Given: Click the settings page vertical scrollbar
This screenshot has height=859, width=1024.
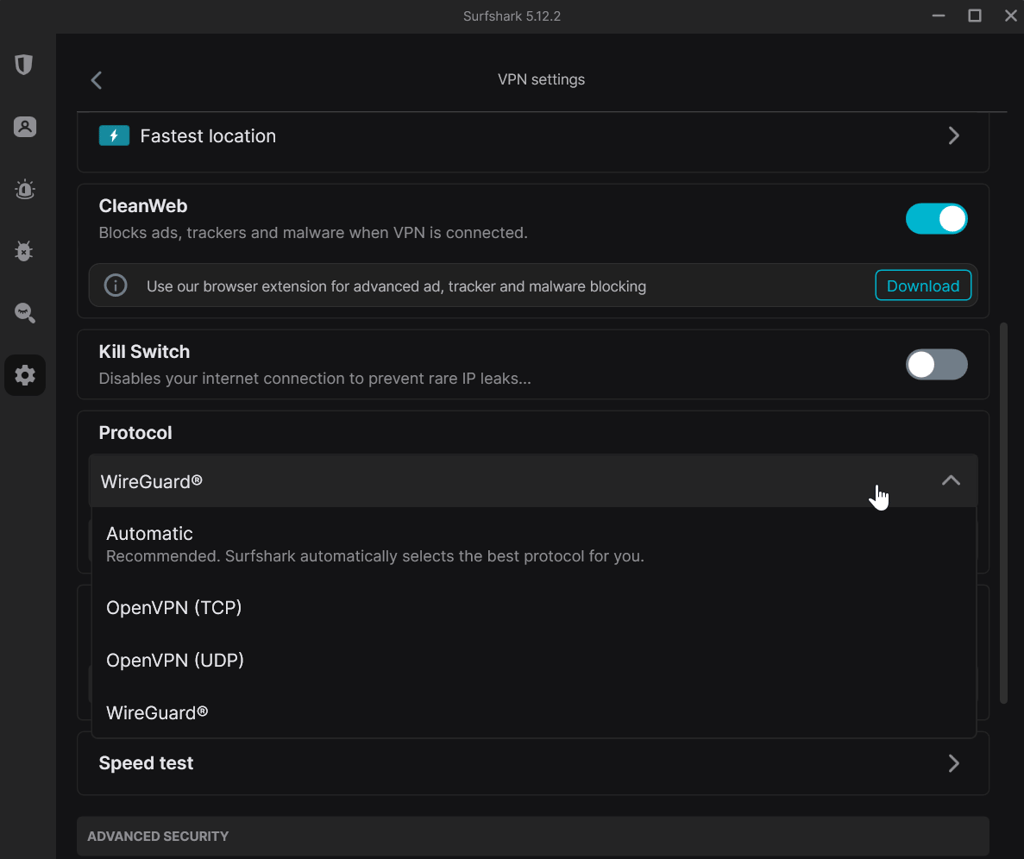Looking at the screenshot, I should pyautogui.click(x=1004, y=513).
